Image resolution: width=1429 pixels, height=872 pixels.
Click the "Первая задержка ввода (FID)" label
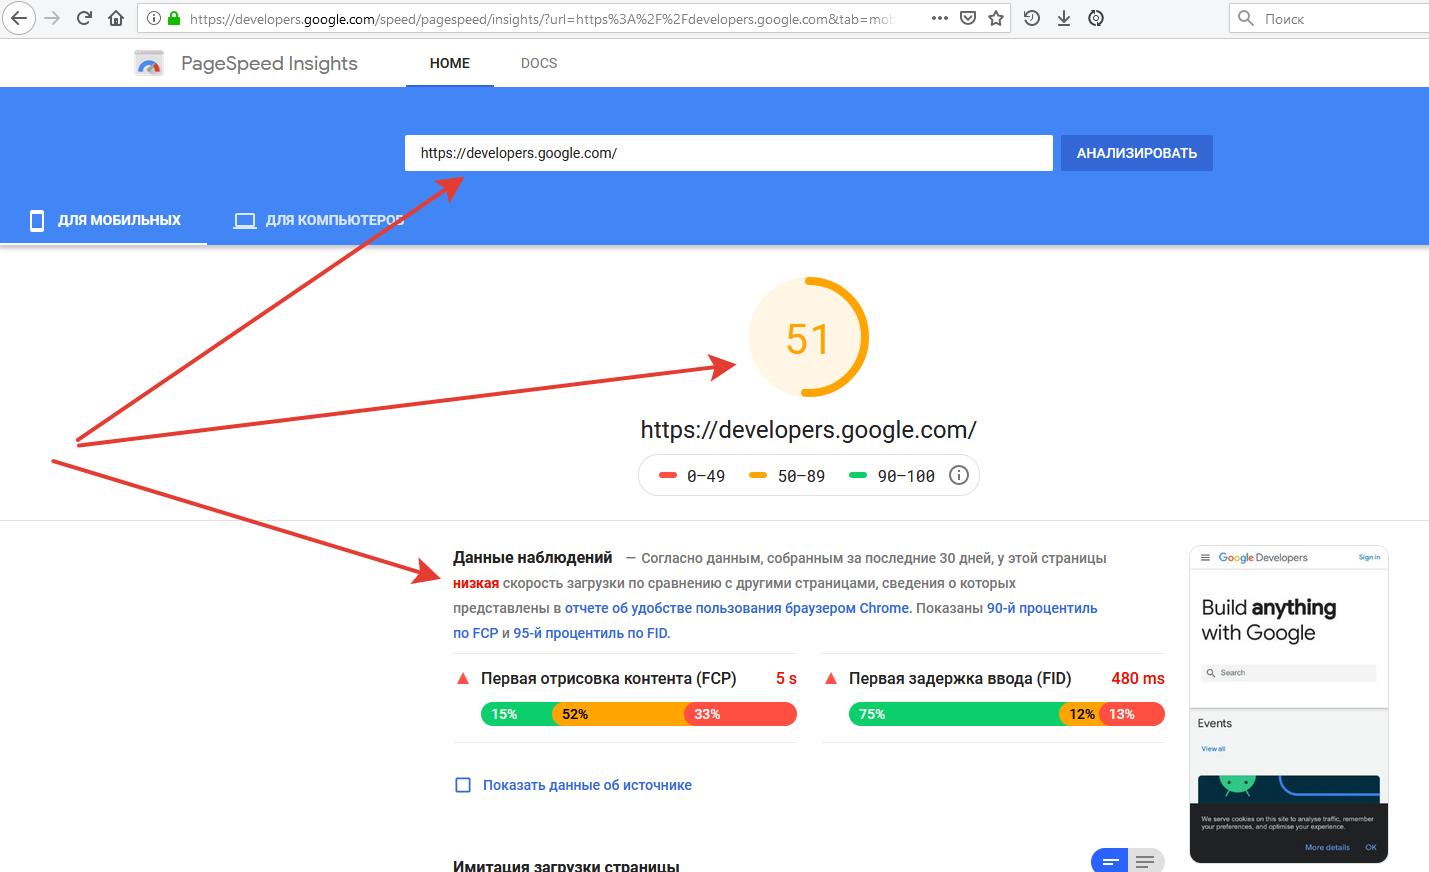[x=960, y=678]
